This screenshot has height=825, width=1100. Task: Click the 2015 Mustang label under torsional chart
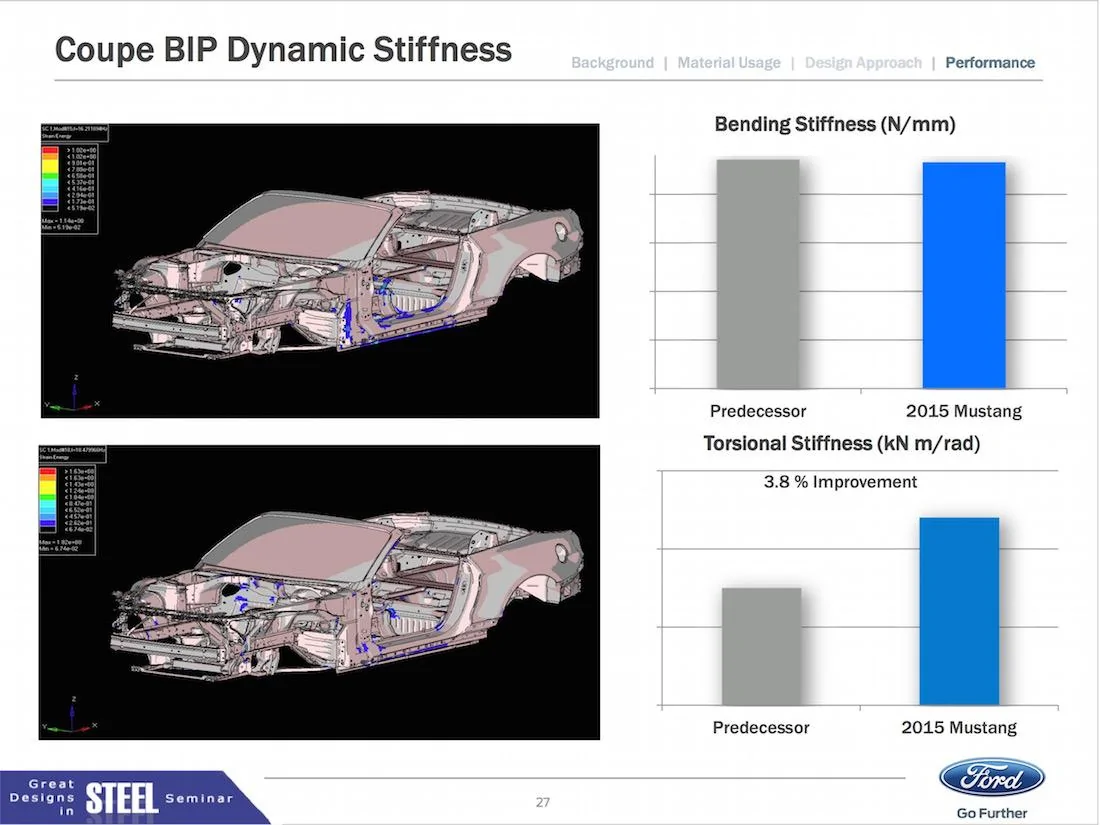959,727
